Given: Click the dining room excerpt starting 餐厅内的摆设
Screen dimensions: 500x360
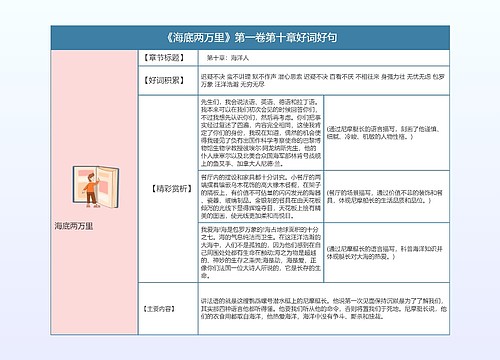Looking at the screenshot, I should 261,196.
